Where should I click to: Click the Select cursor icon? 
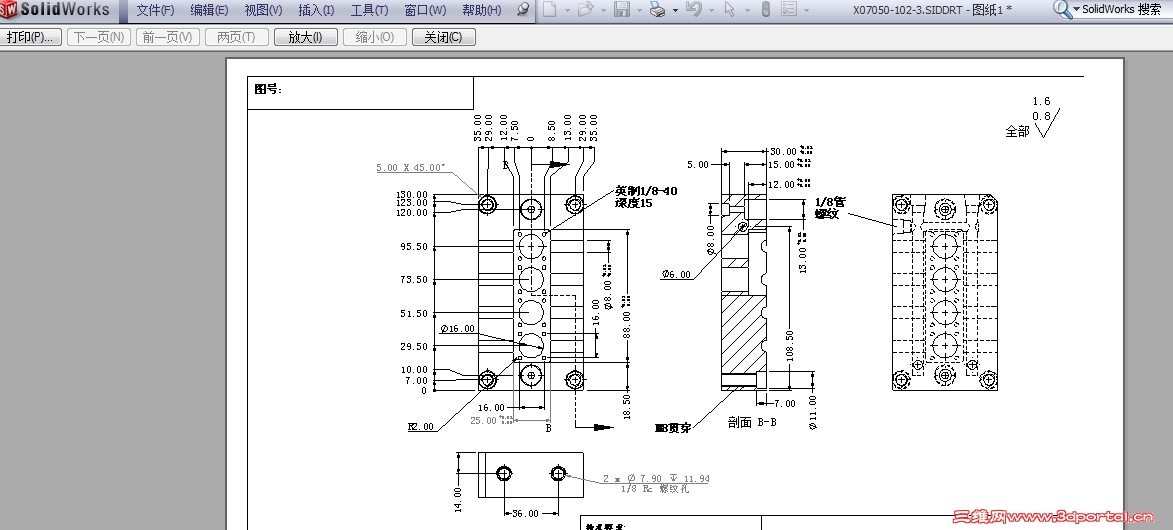pyautogui.click(x=730, y=10)
